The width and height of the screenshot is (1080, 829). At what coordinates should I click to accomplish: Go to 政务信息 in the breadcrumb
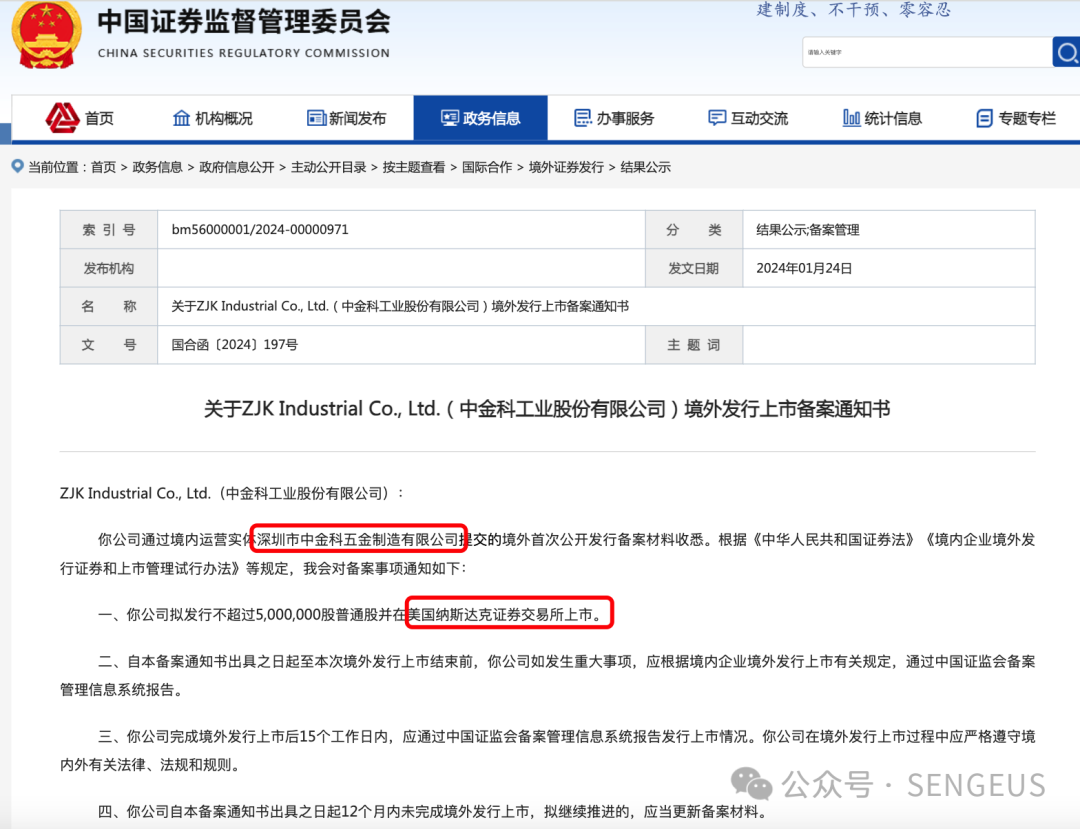157,167
